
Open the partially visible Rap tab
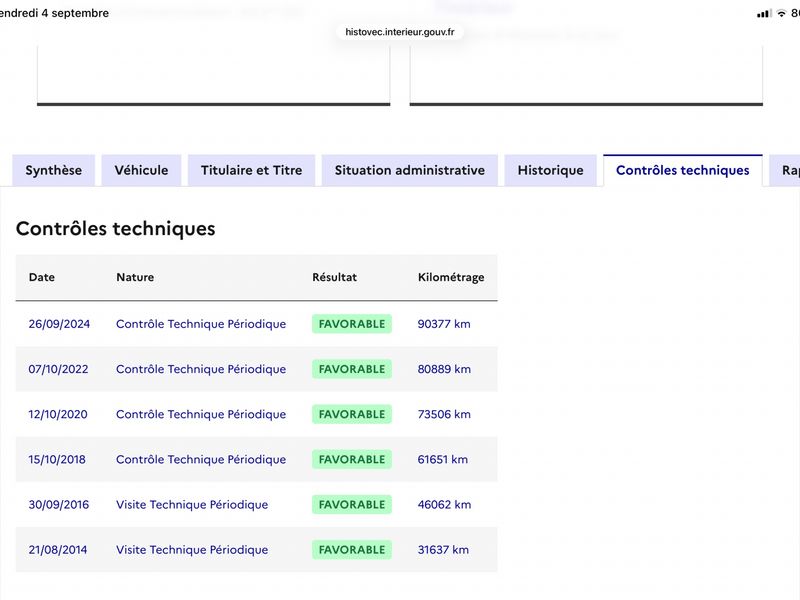pyautogui.click(x=786, y=170)
